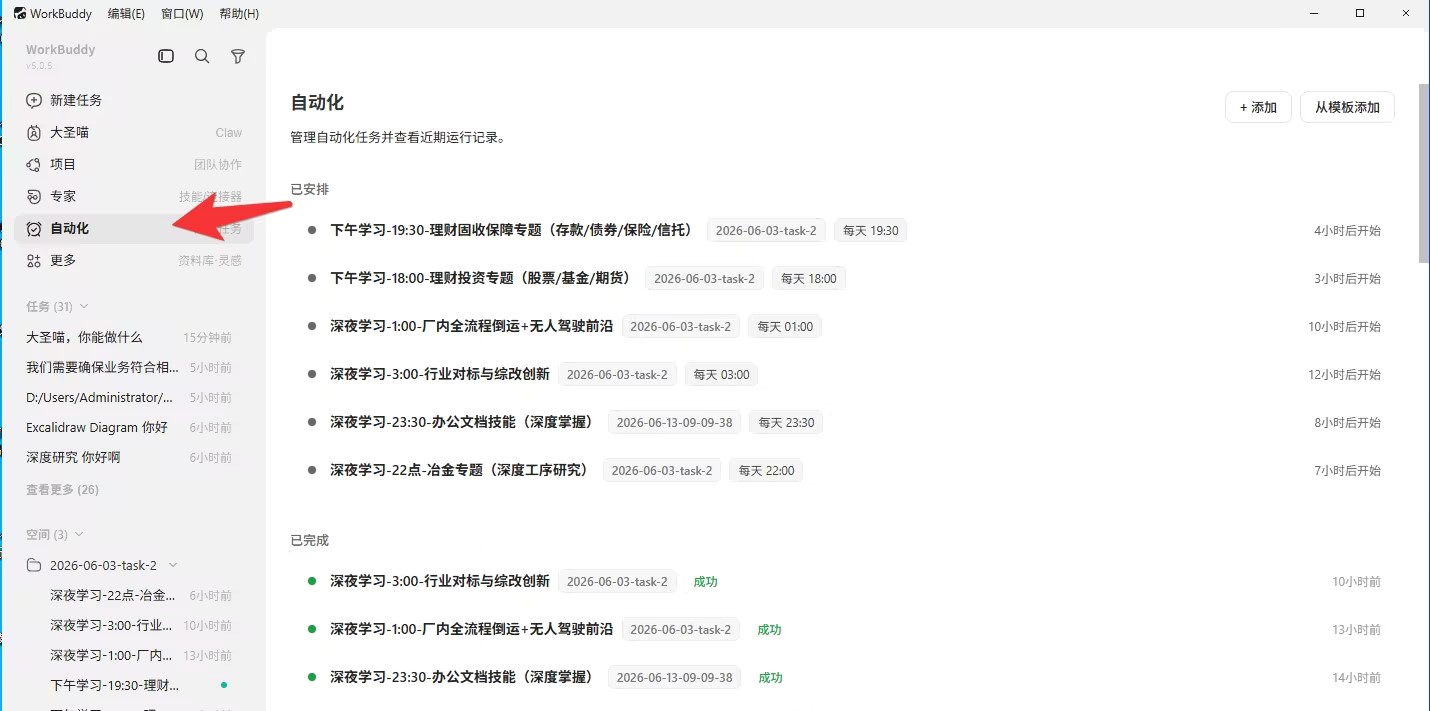This screenshot has height=711, width=1430.
Task: Click the 每天 18:00 schedule tag
Action: click(x=808, y=278)
